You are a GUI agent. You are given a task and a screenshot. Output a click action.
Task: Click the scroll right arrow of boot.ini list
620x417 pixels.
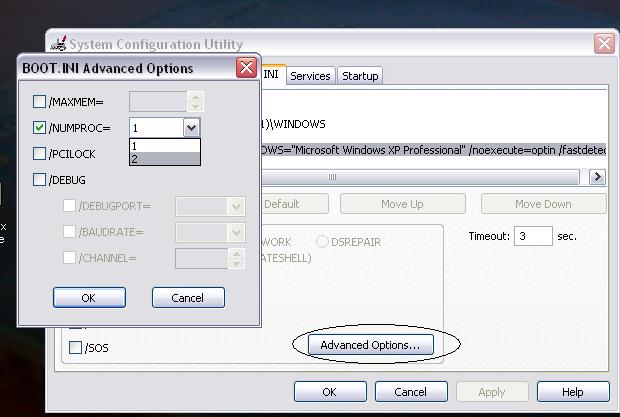[597, 177]
